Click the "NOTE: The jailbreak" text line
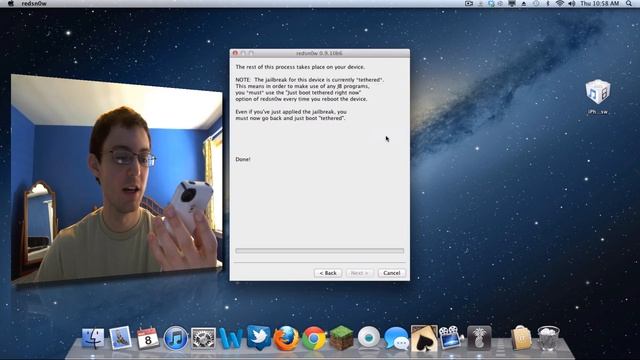Screen dimensions: 640x360 pos(309,80)
